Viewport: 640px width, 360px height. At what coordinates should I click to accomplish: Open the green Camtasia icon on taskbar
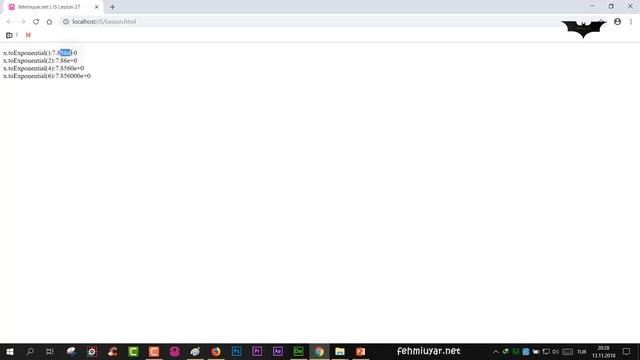tap(133, 351)
